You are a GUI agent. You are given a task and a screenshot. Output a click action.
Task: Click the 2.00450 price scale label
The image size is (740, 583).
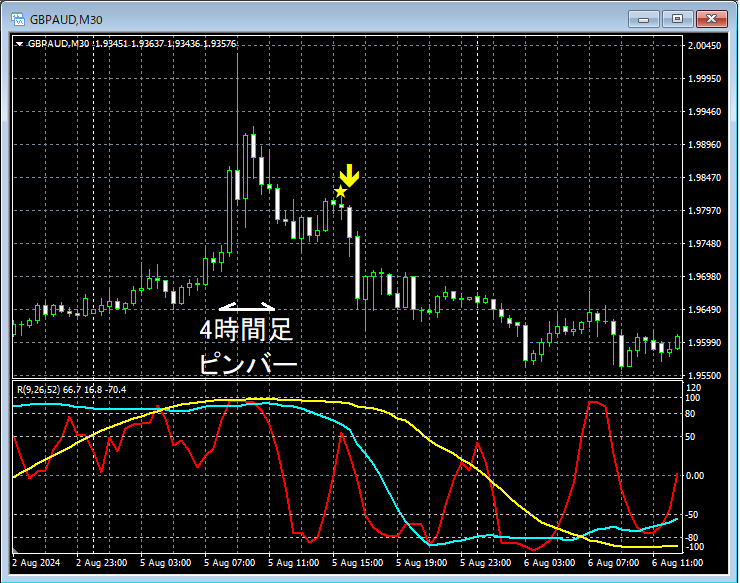704,46
